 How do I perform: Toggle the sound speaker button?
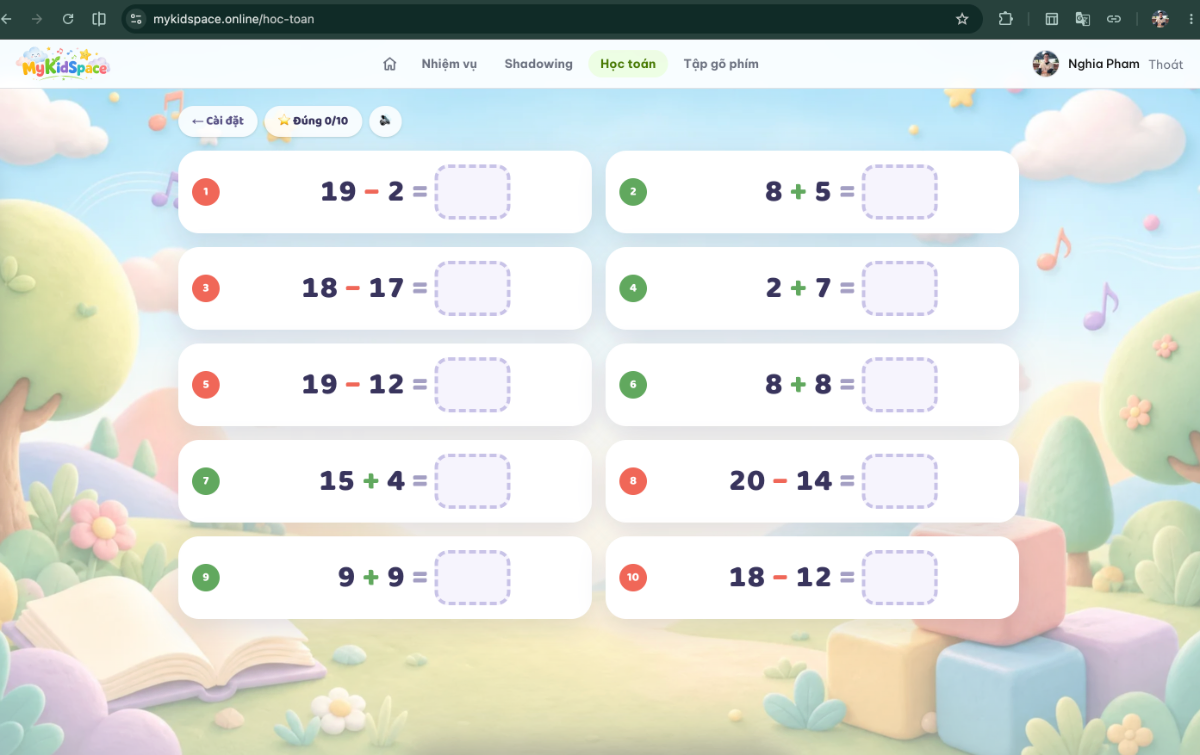pos(385,121)
